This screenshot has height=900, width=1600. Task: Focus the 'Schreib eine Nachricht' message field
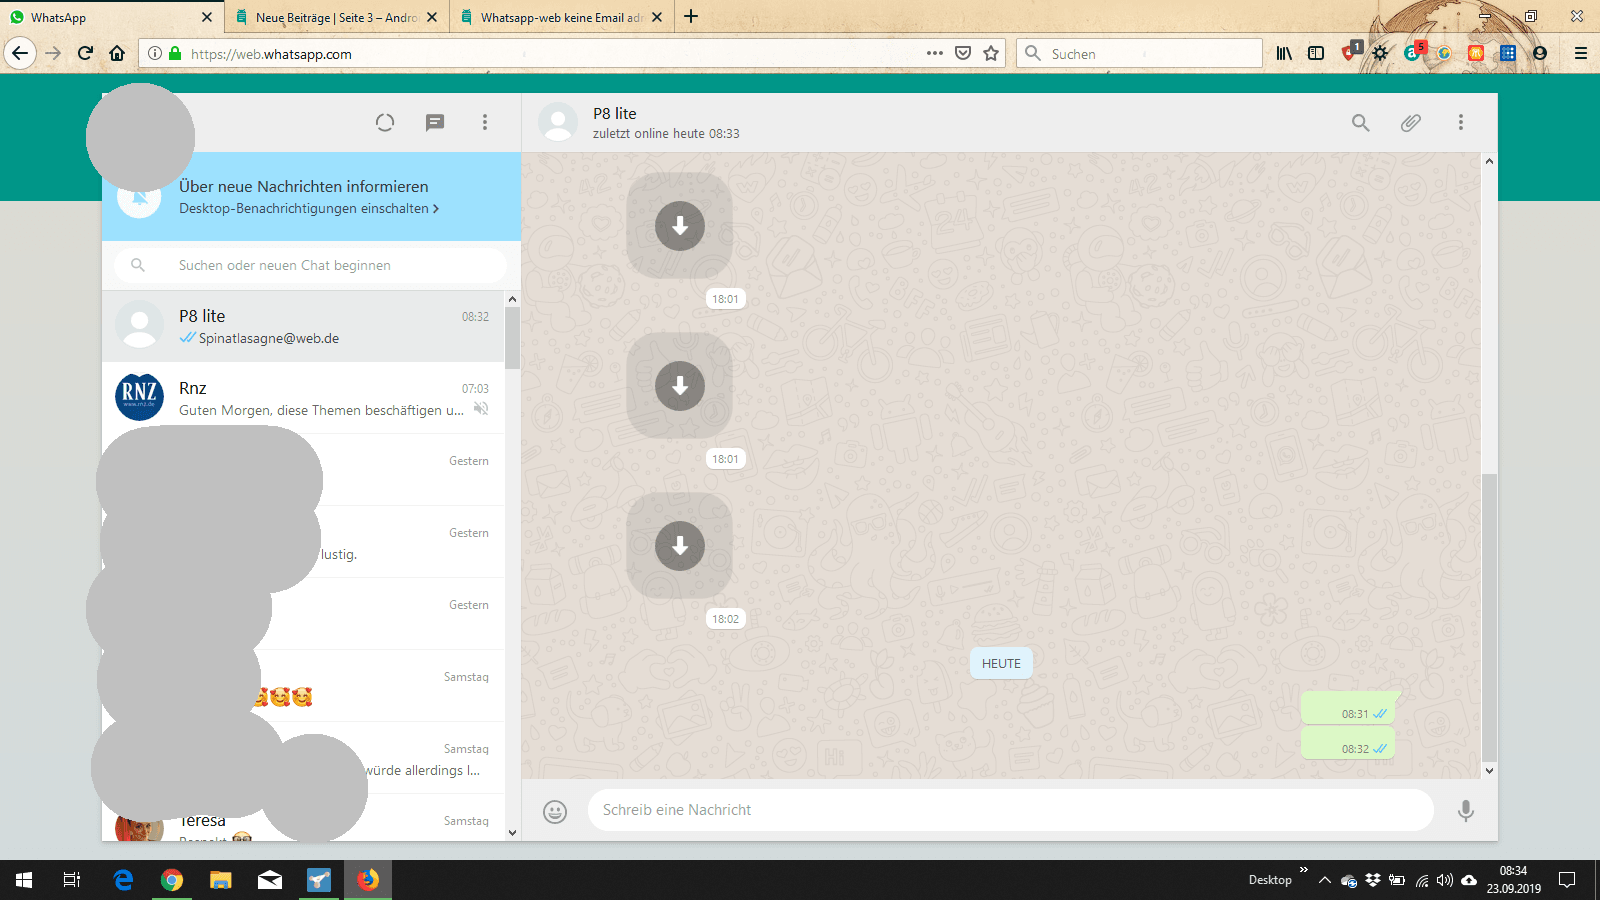pyautogui.click(x=1011, y=810)
